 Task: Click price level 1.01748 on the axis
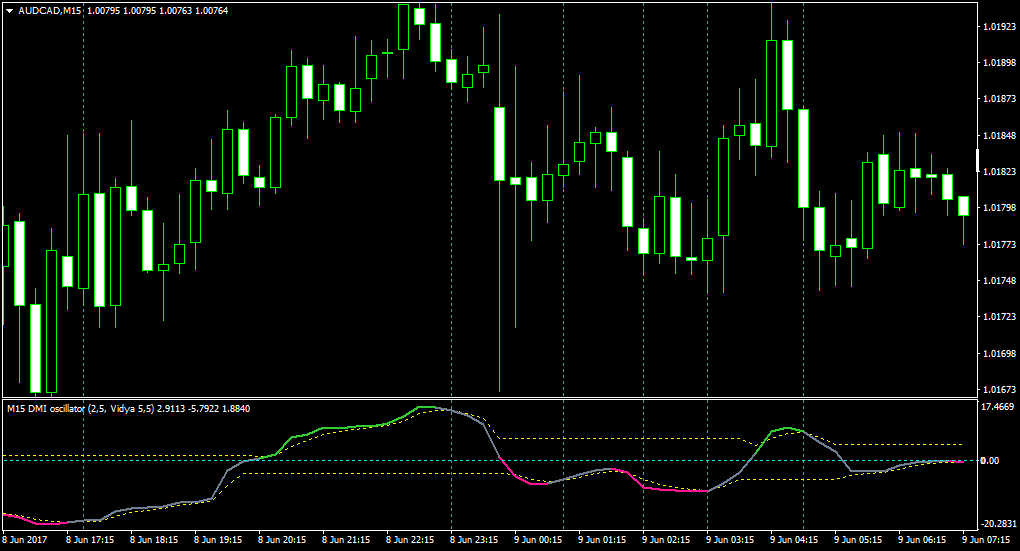[999, 280]
